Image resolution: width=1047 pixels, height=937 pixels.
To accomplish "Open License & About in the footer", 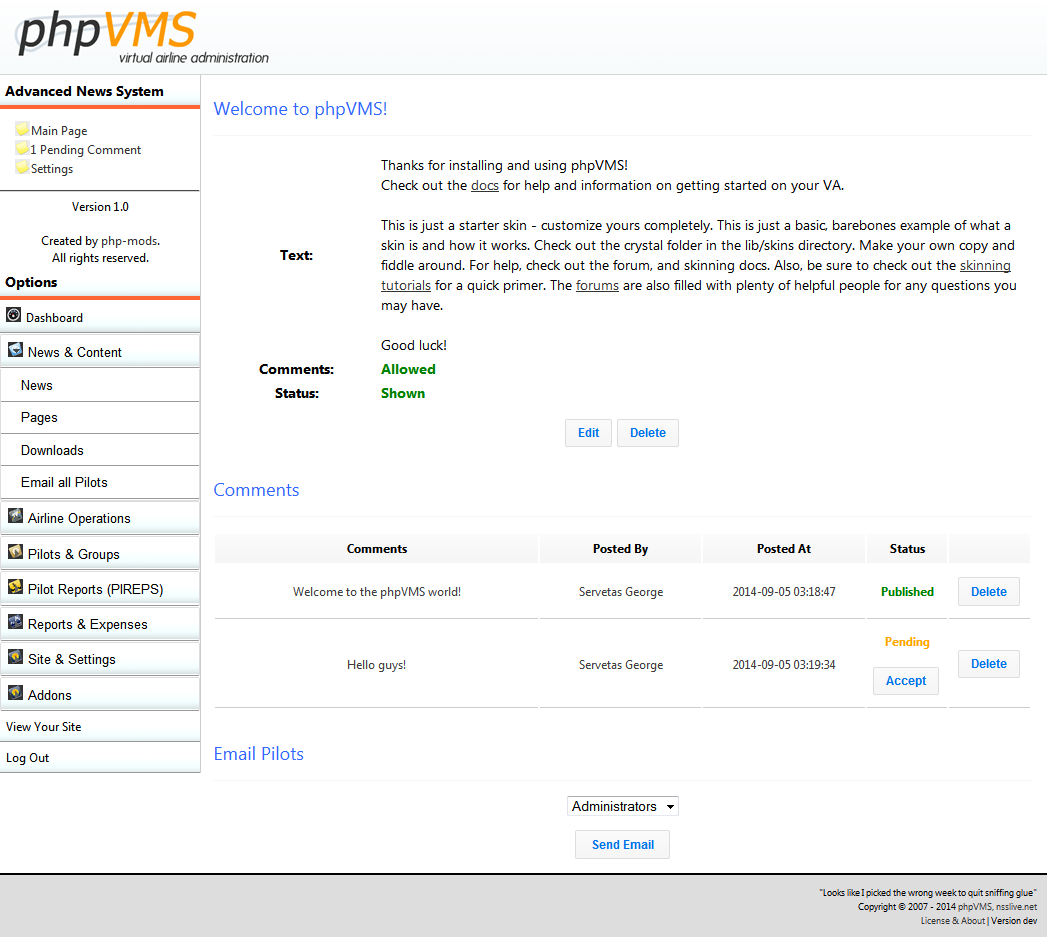I will coord(953,921).
